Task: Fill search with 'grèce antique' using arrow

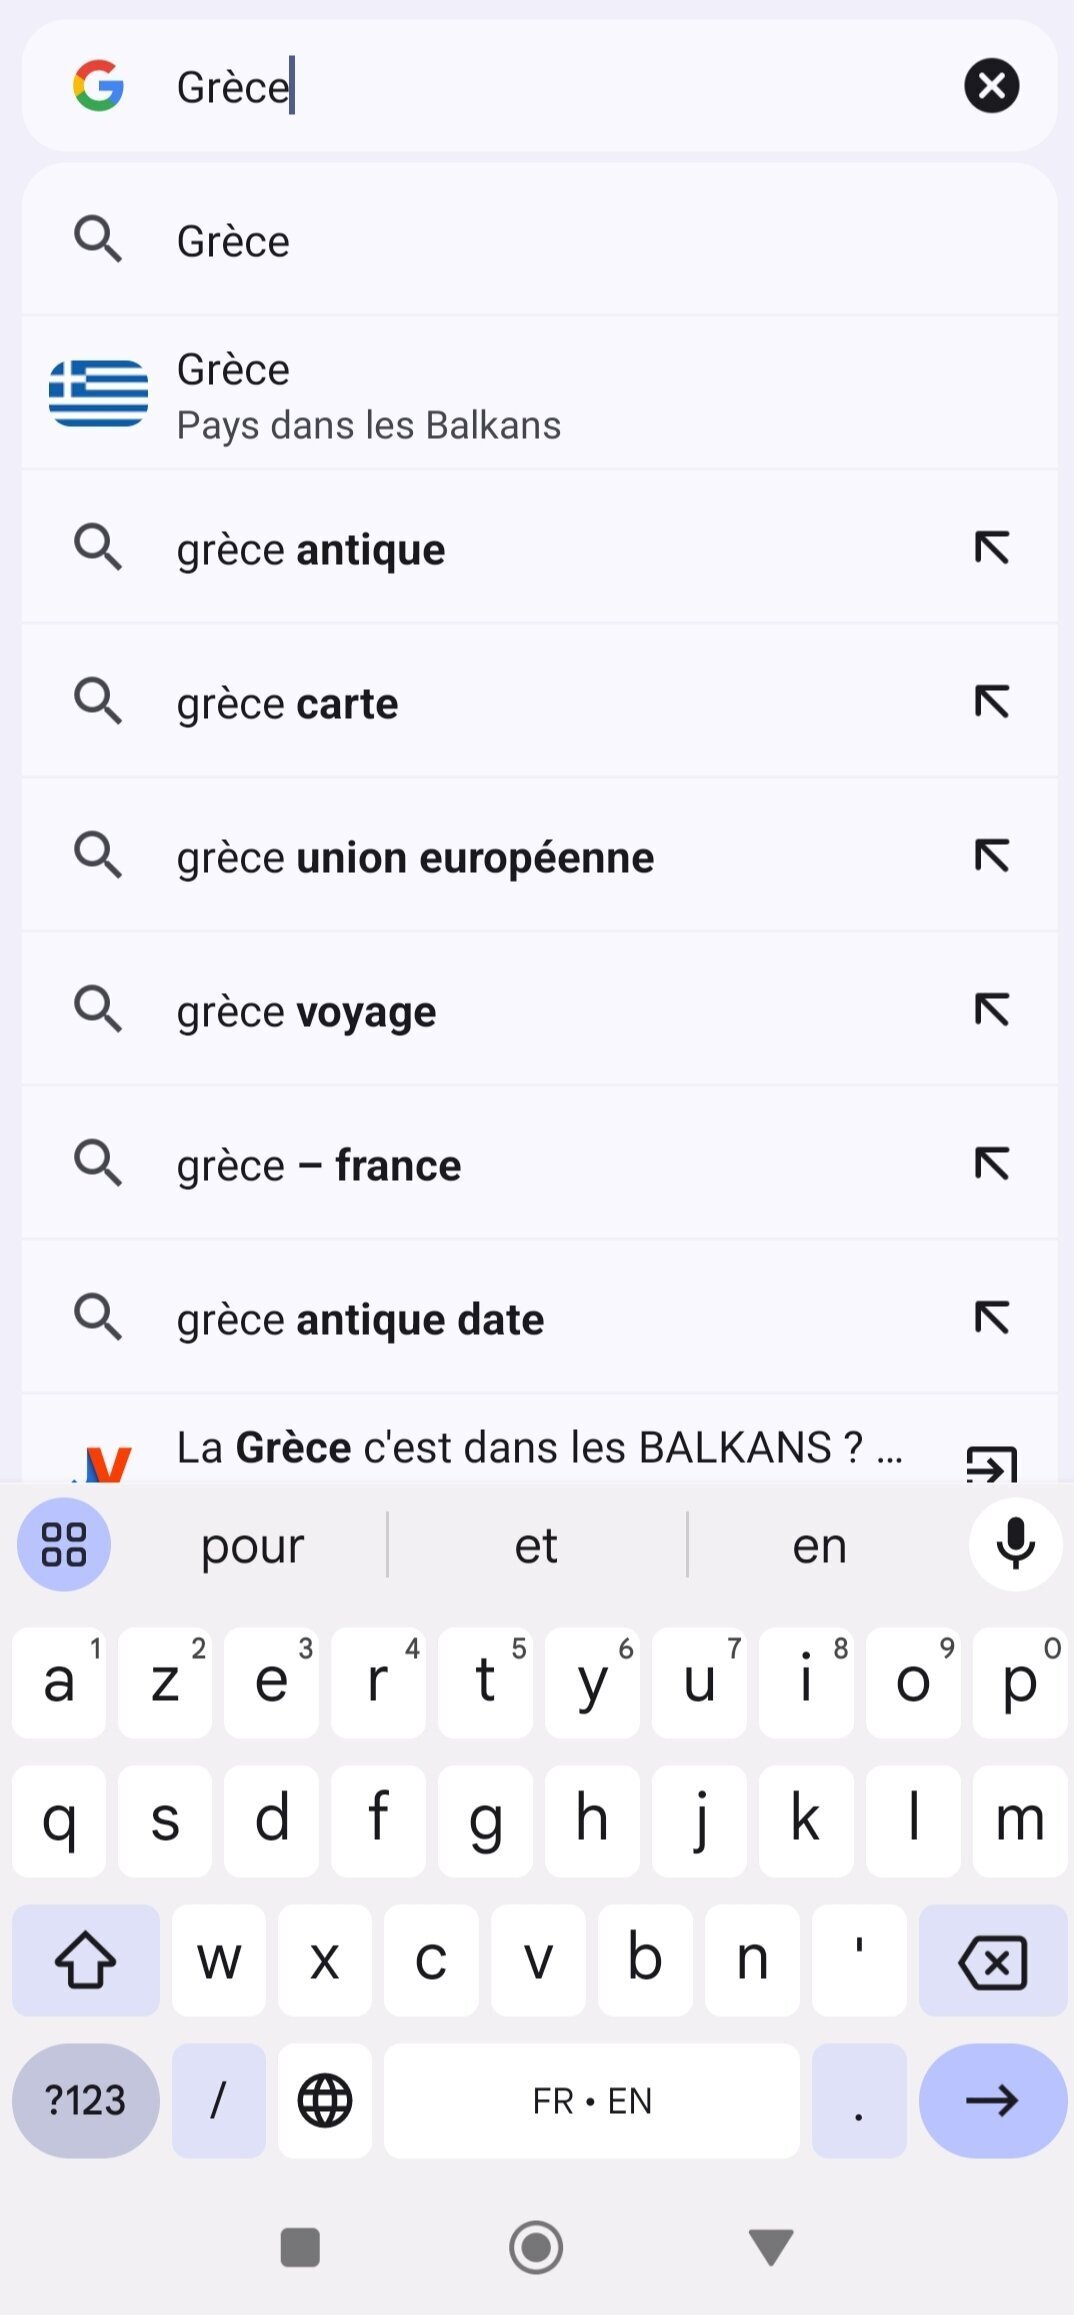Action: click(991, 548)
